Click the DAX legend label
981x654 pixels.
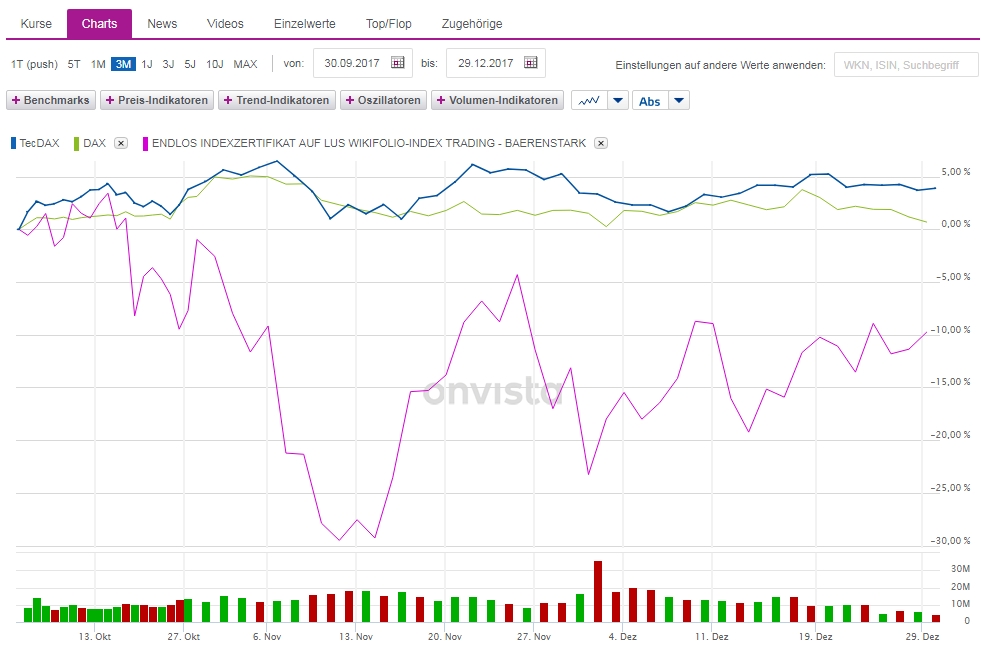coord(94,143)
